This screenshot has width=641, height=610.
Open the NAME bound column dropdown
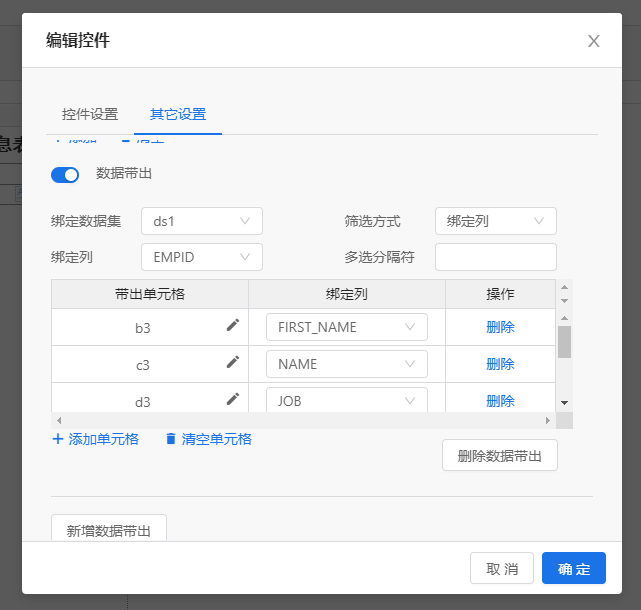347,364
